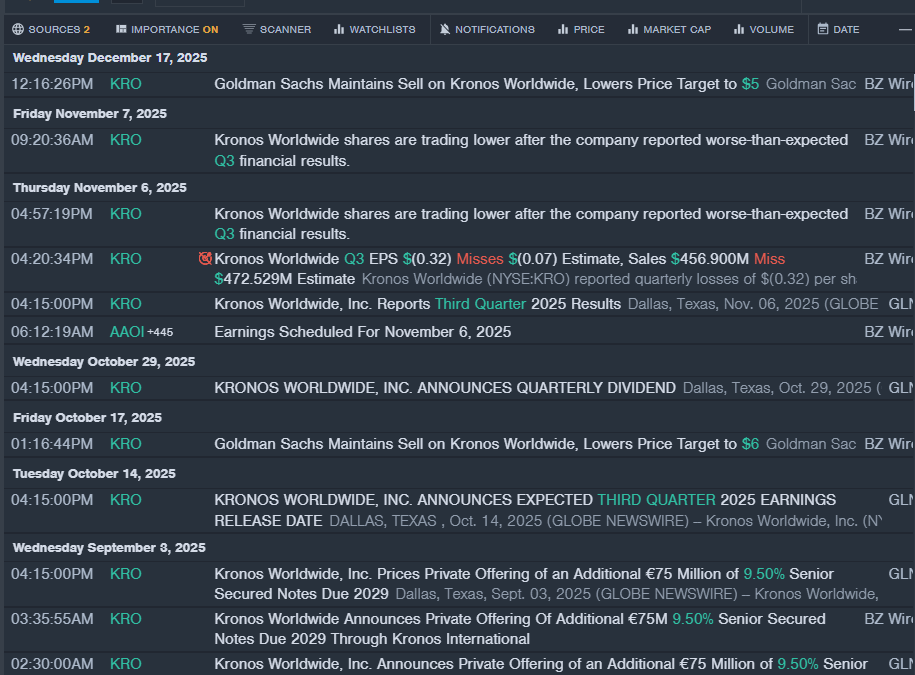
Task: Click Wednesday October 29, 2025 date header
Action: pos(104,362)
